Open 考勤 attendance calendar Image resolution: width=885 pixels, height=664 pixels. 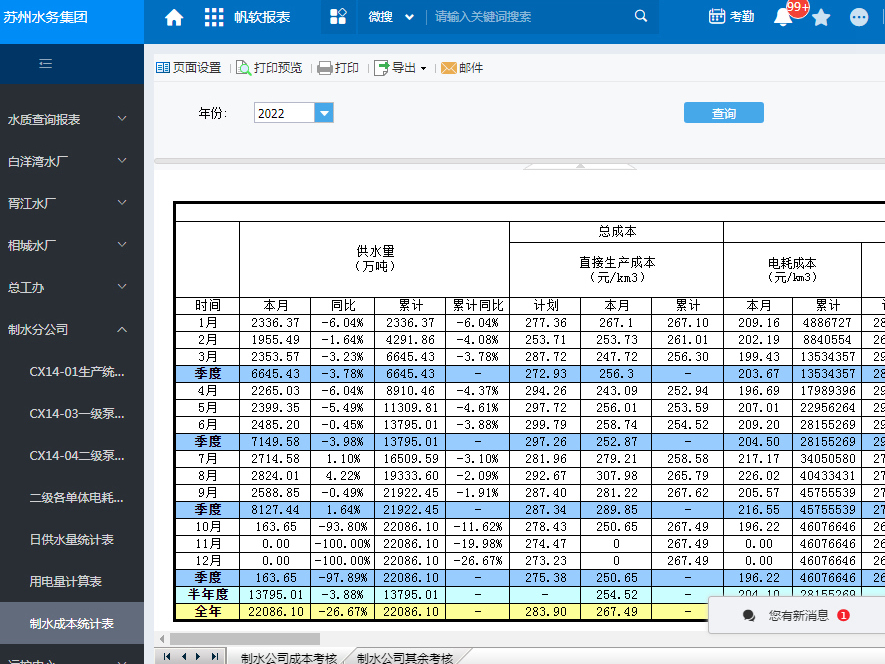731,17
